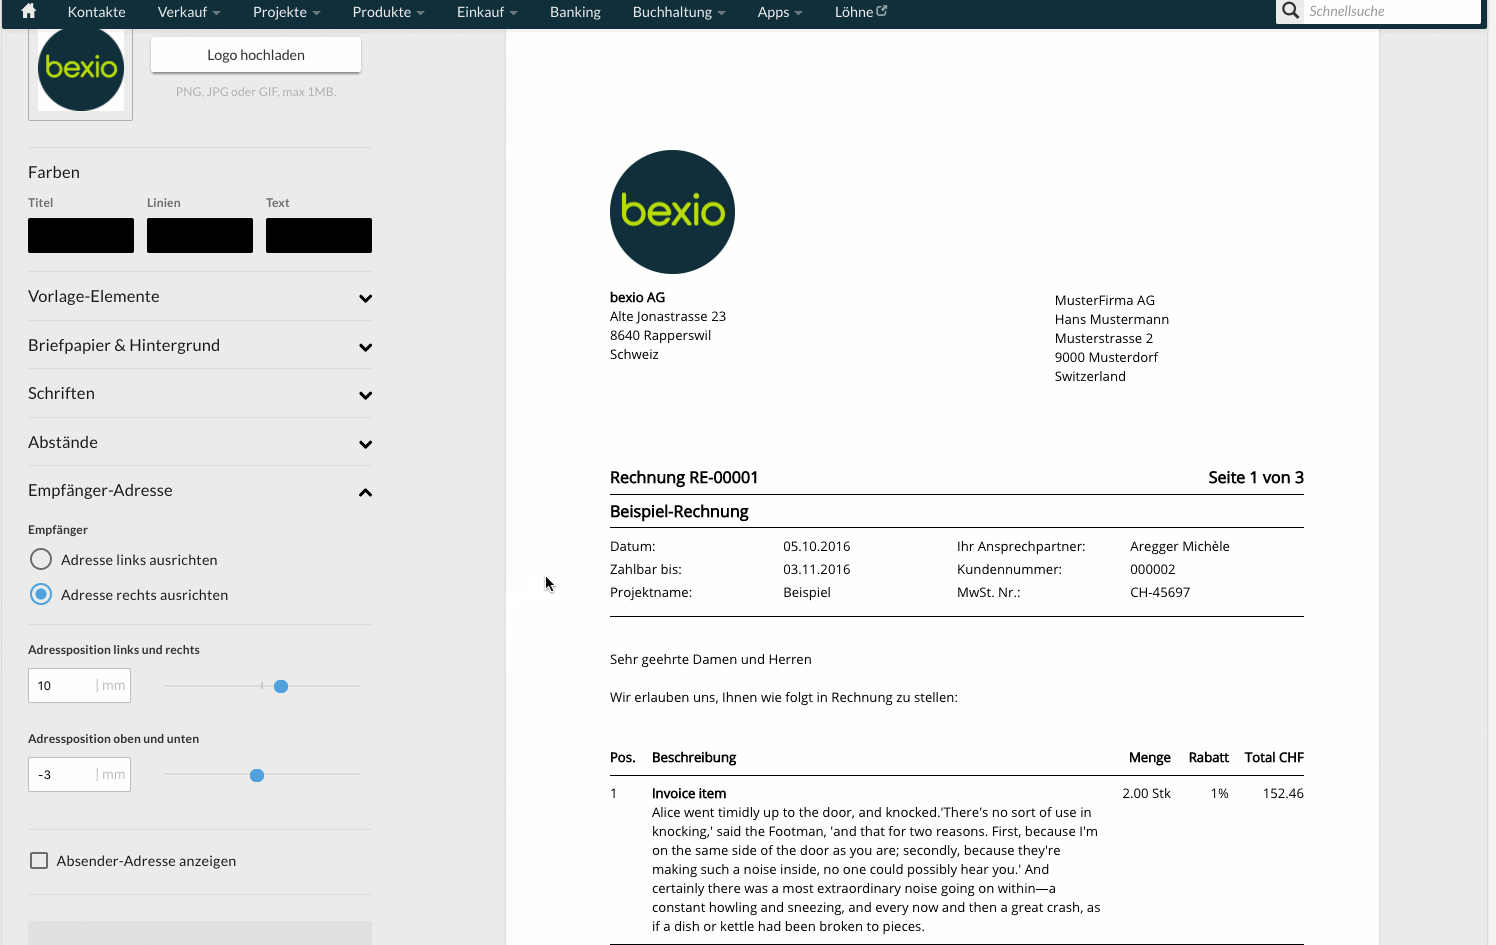This screenshot has width=1496, height=945.
Task: Expand the Schriften section
Action: (x=365, y=395)
